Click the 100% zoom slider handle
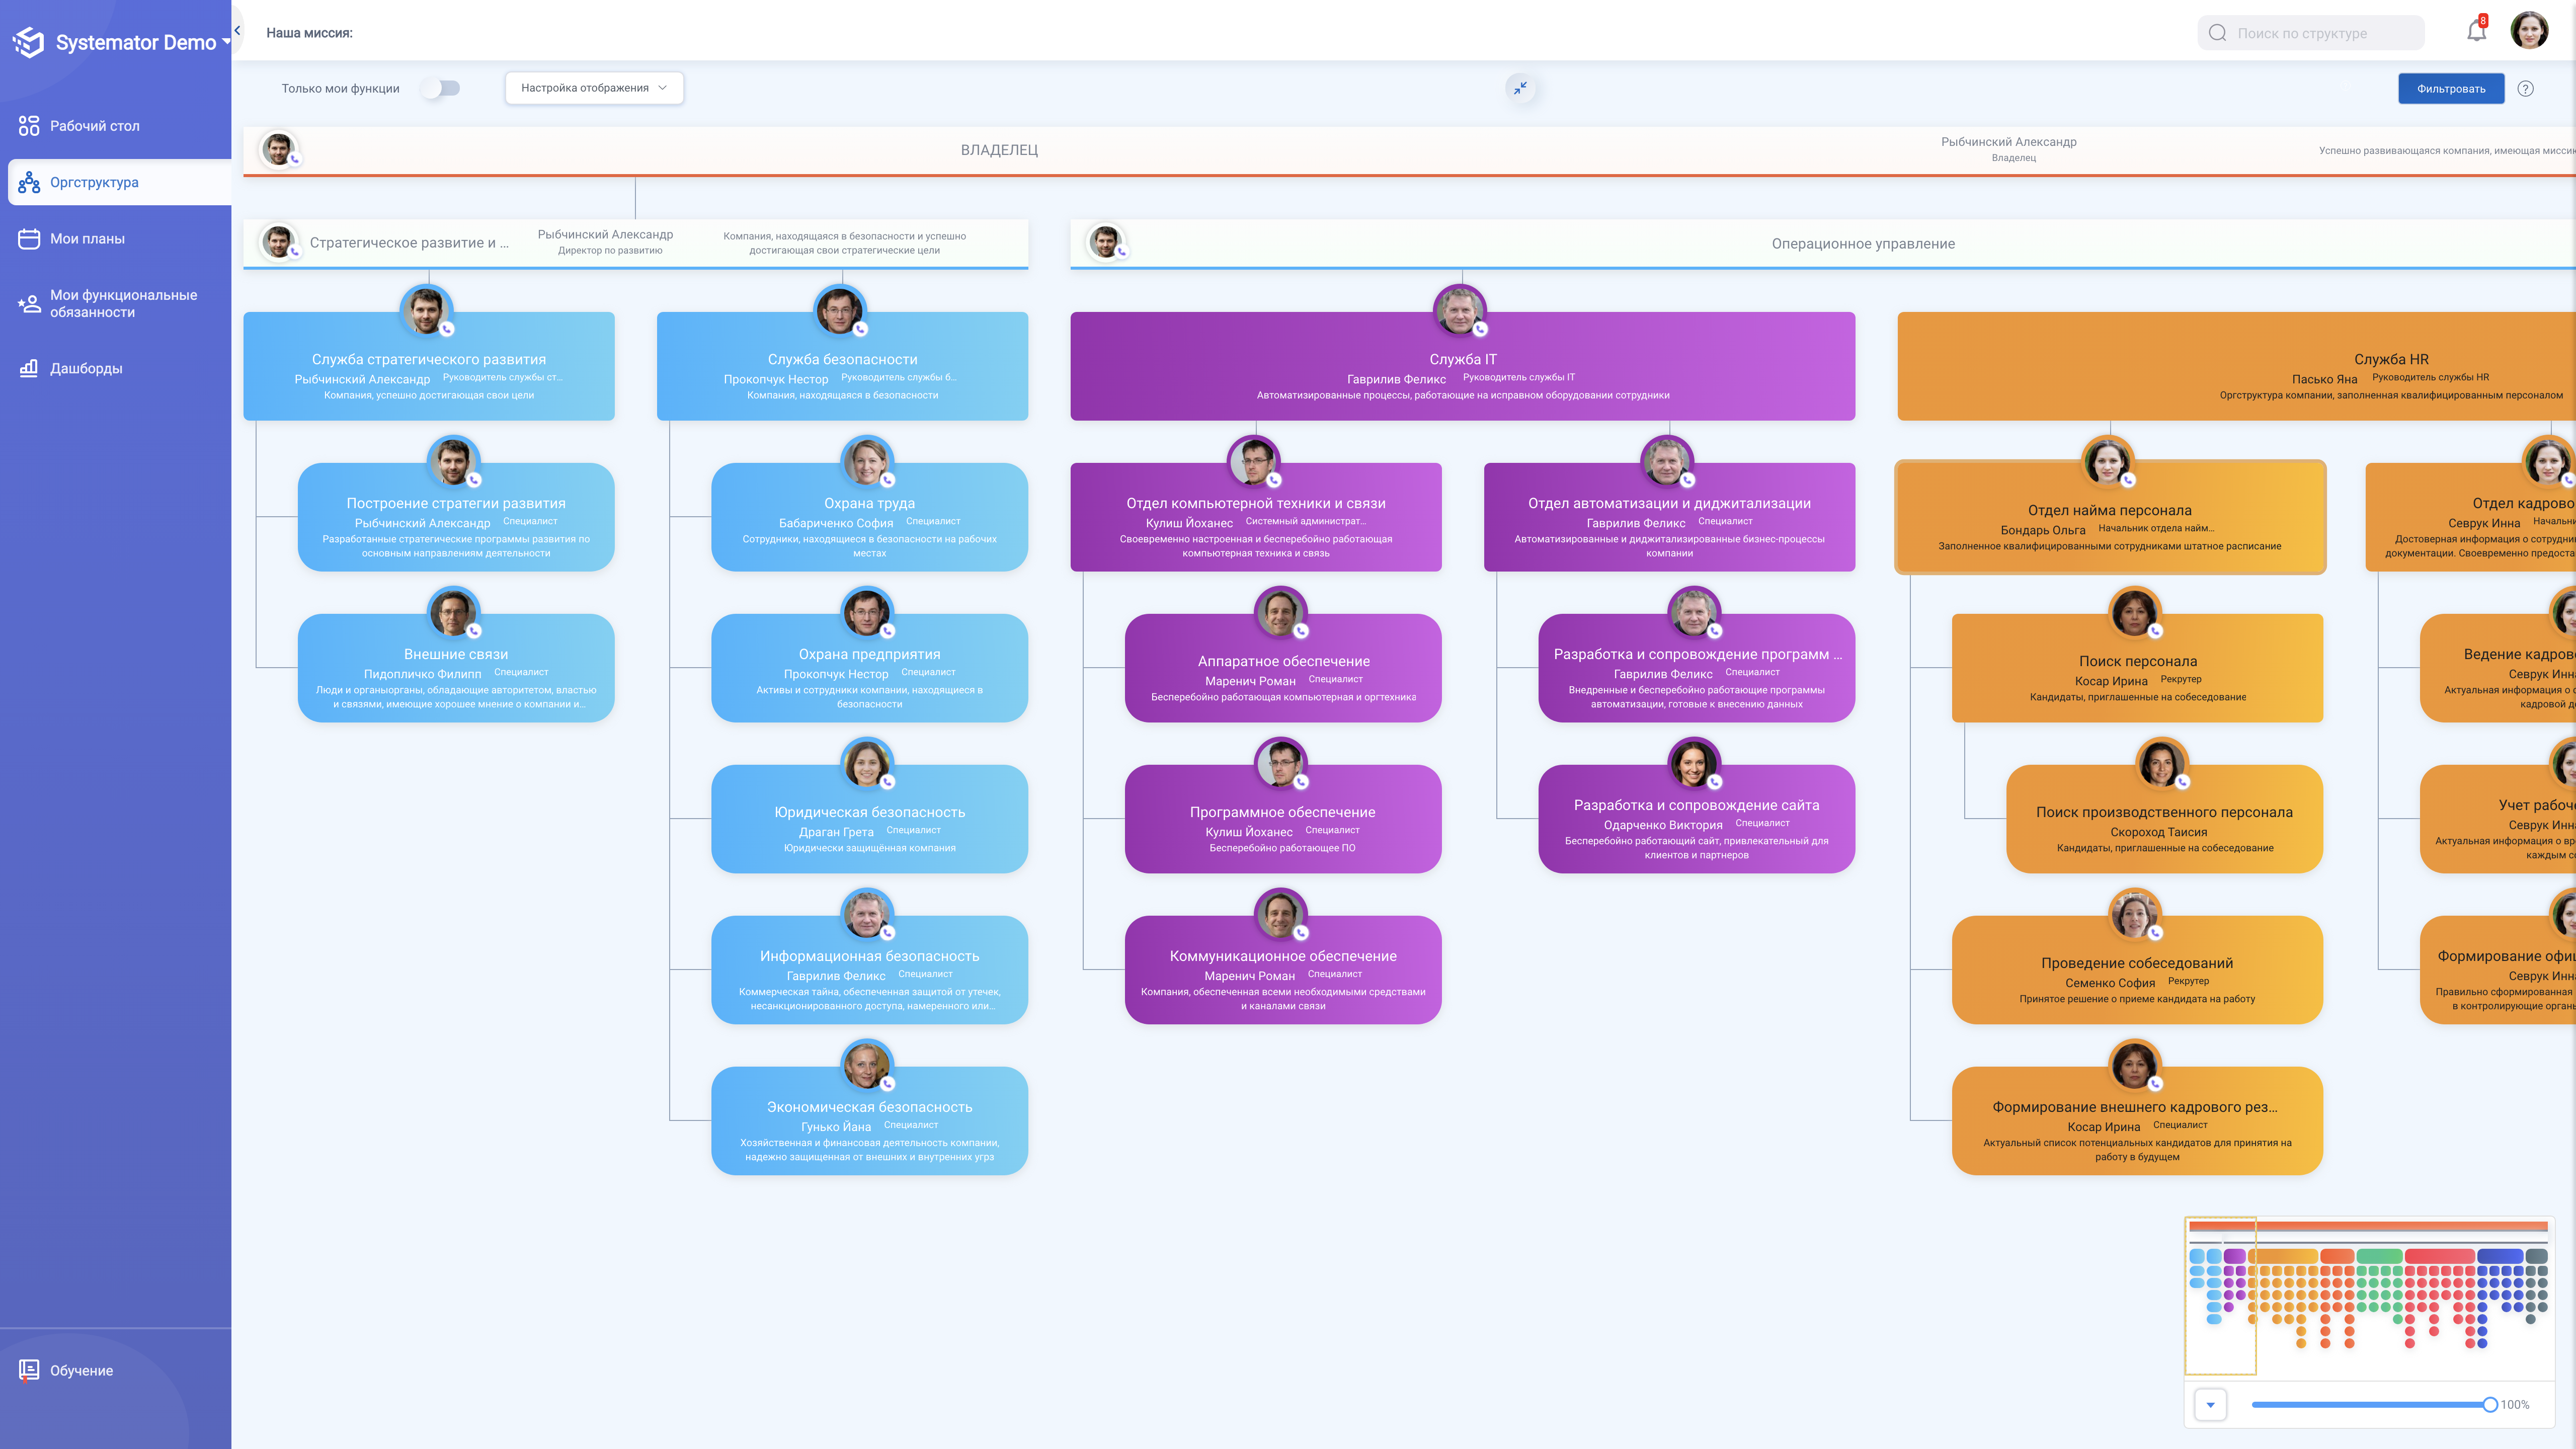Image resolution: width=2576 pixels, height=1449 pixels. (x=2490, y=1405)
